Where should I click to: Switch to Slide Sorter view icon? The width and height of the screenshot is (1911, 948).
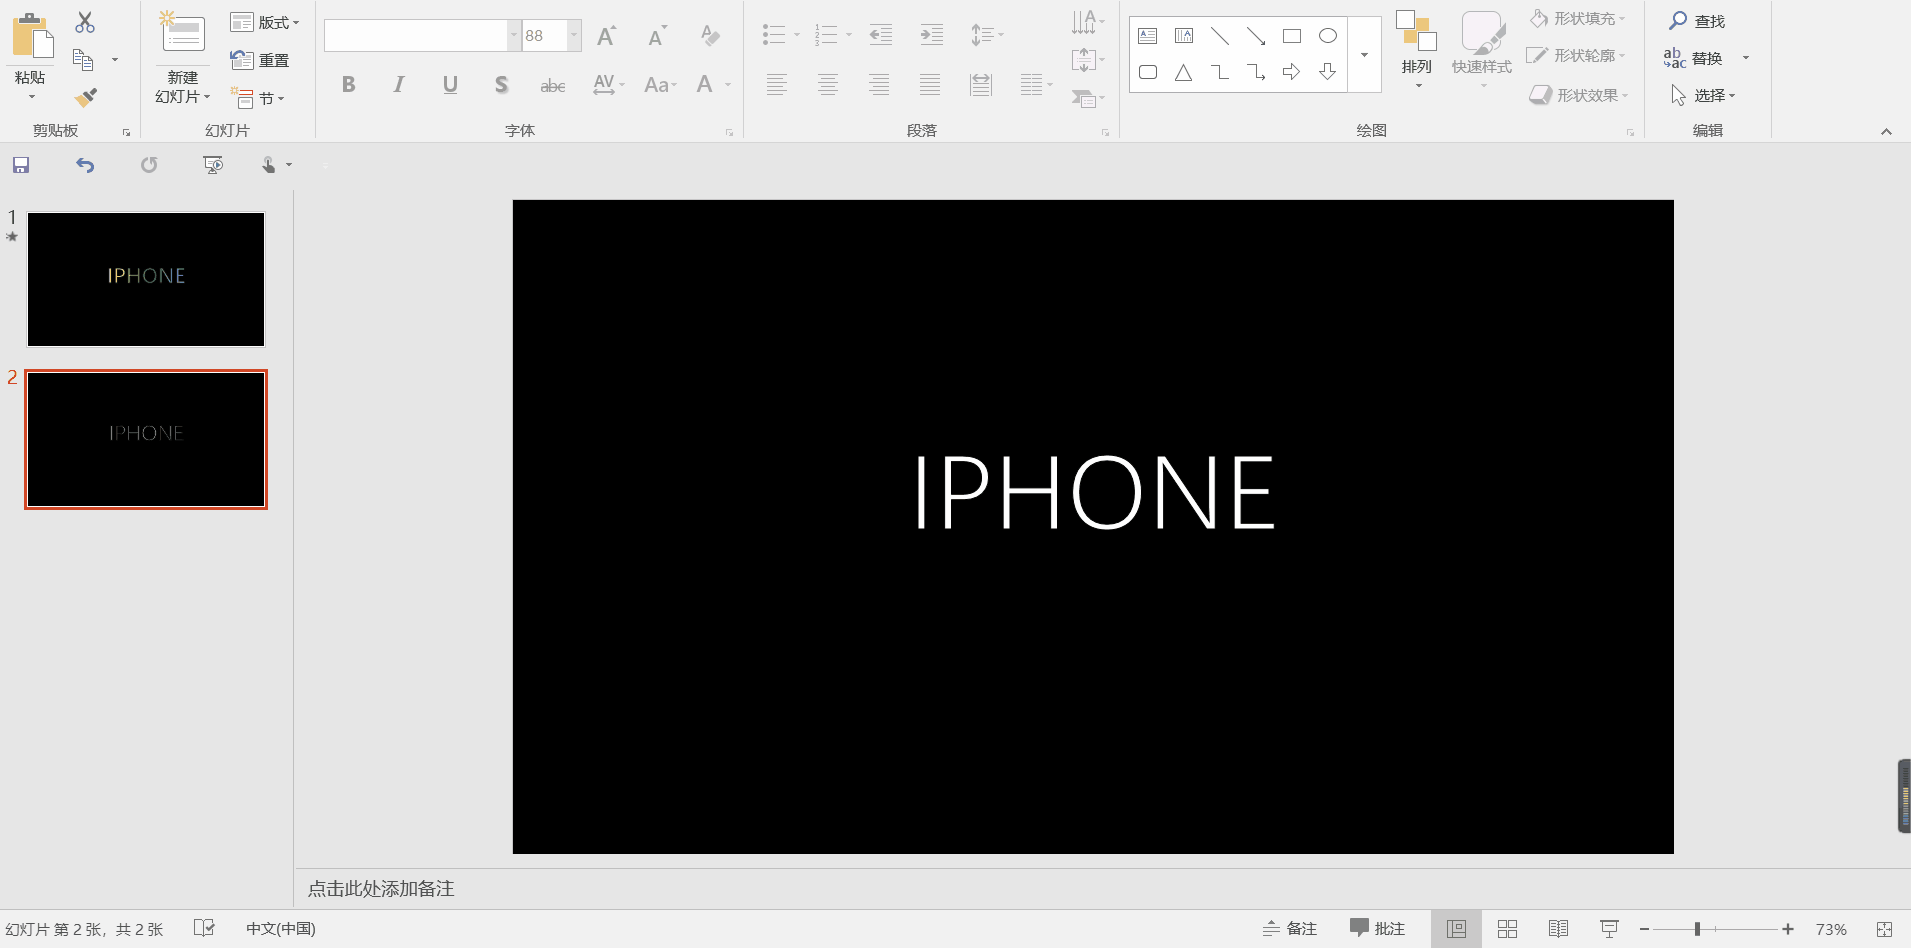1507,929
